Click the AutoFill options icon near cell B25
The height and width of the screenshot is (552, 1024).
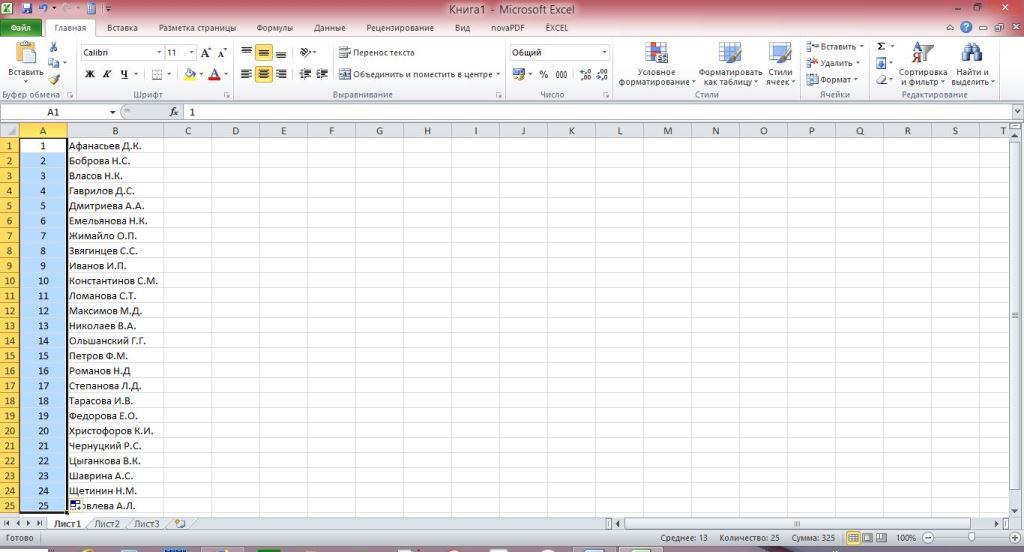tap(75, 505)
